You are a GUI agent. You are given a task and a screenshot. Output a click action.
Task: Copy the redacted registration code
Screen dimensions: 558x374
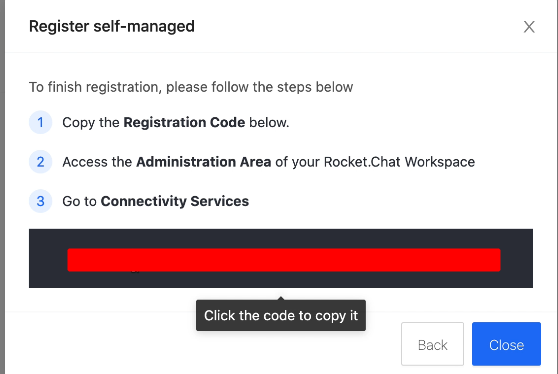pyautogui.click(x=284, y=260)
